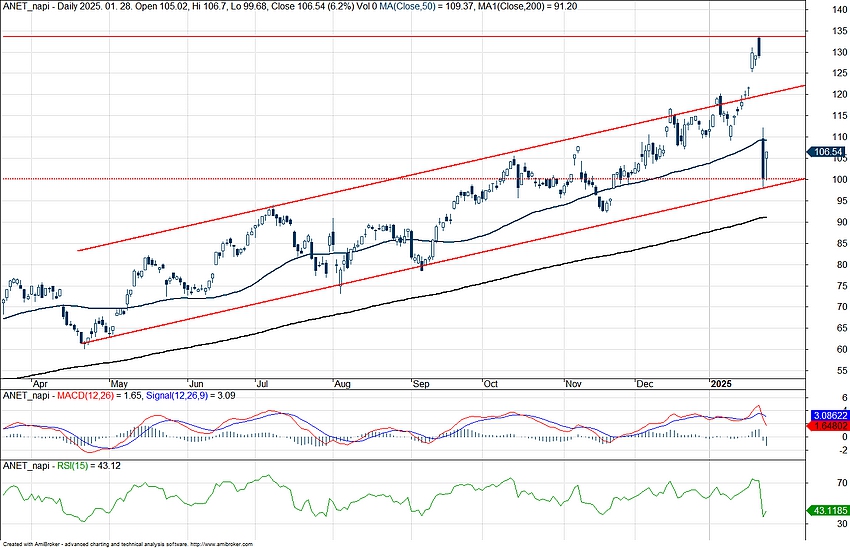Click the 'Close 106.54 (6.2%)' text in header
This screenshot has height=548, width=850.
311,6
